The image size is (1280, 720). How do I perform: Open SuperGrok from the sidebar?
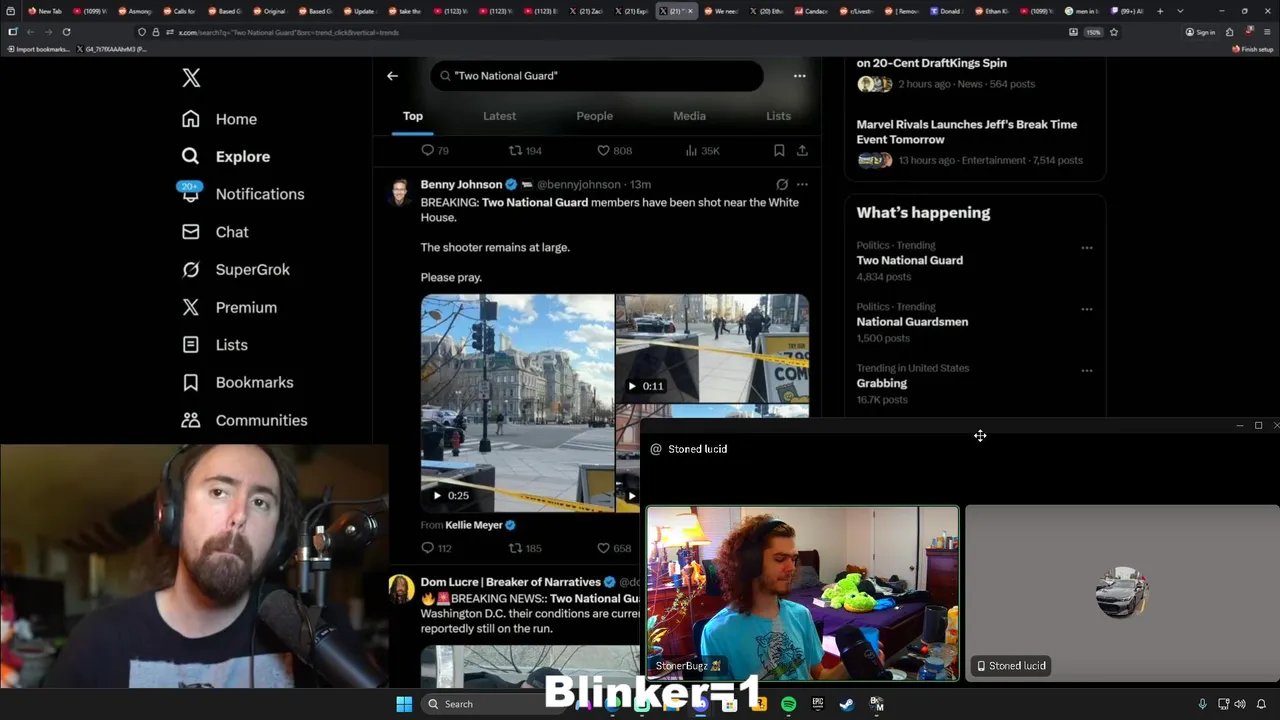236,270
